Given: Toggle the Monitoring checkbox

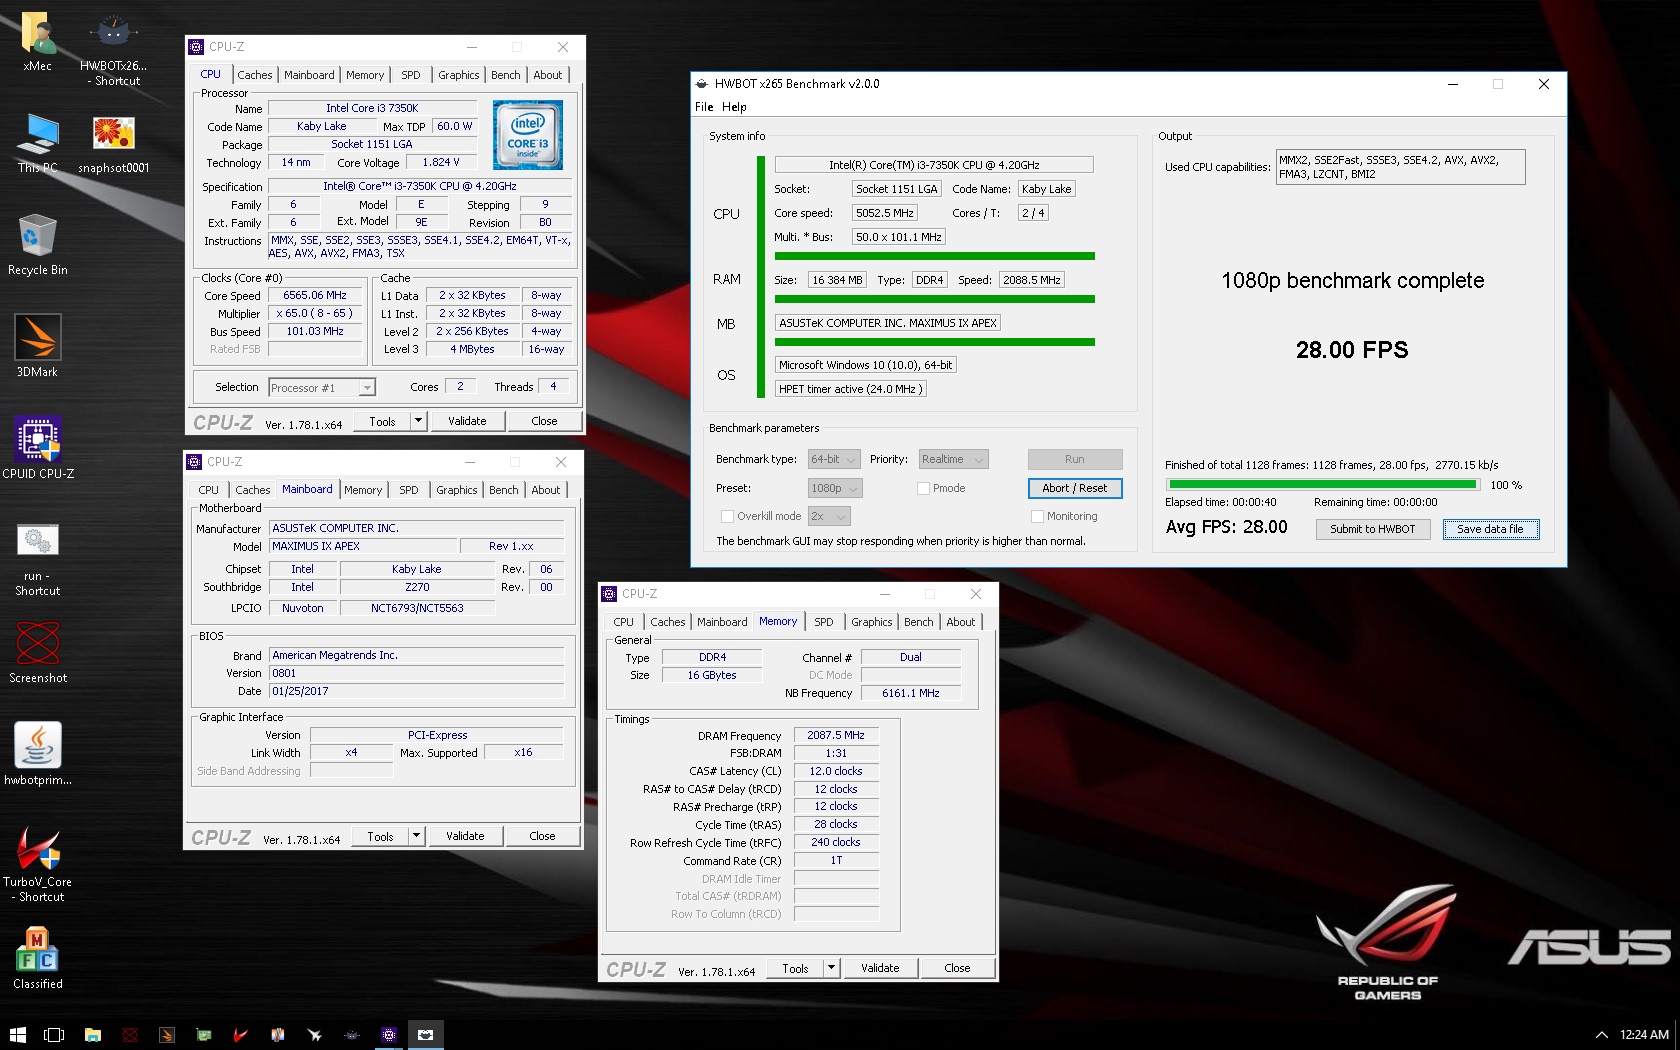Looking at the screenshot, I should (1037, 516).
